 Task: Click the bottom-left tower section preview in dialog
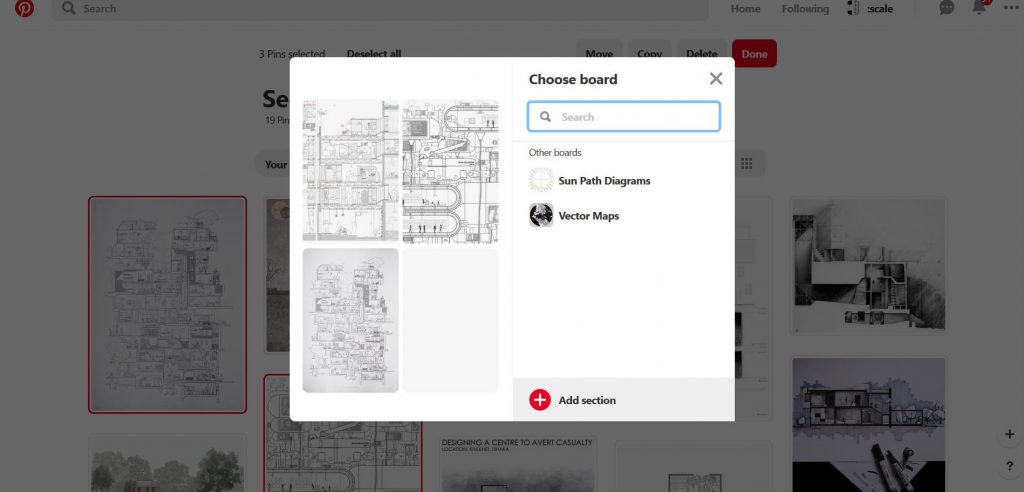[x=351, y=320]
